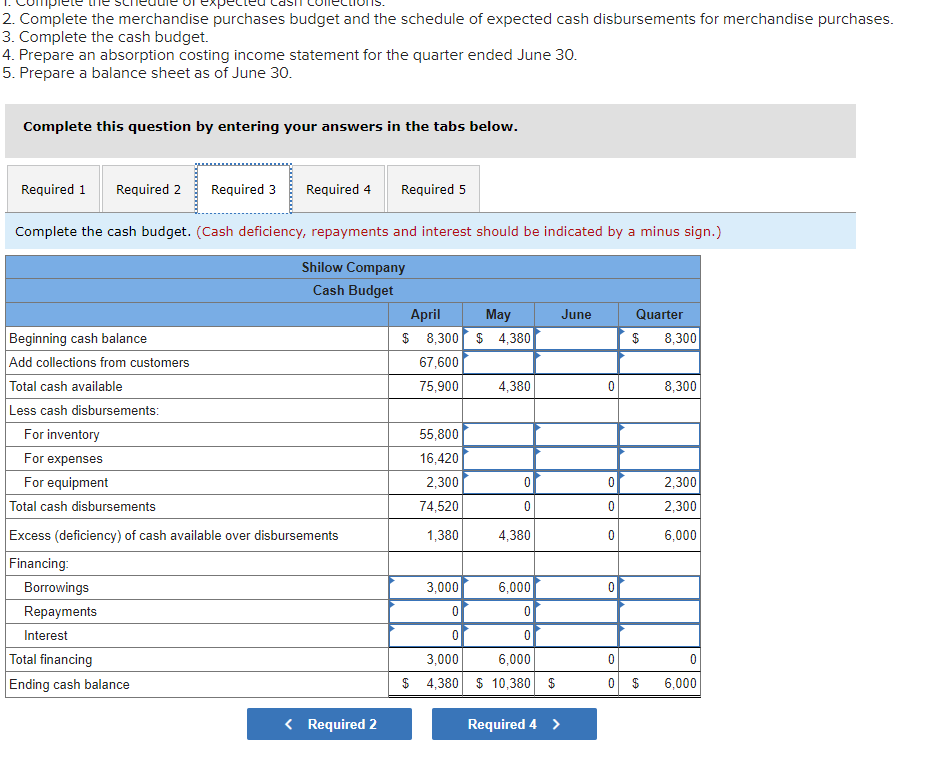Image resolution: width=936 pixels, height=768 pixels.
Task: Select the Required 5 tab
Action: 433,189
